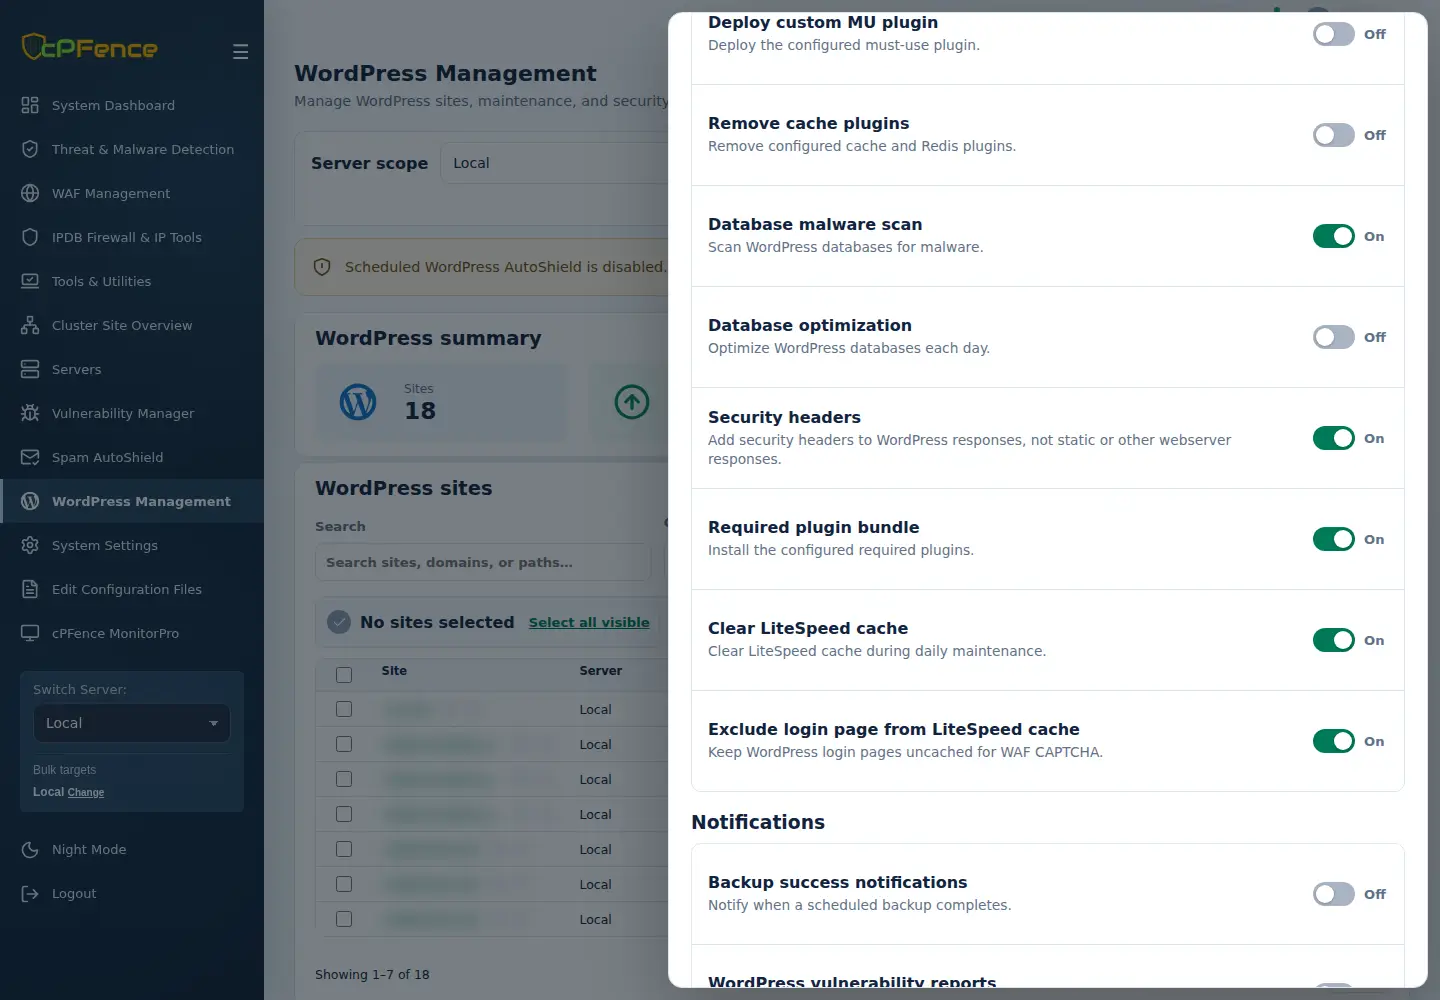
Task: Click Change link under Bulk targets
Action: point(86,792)
